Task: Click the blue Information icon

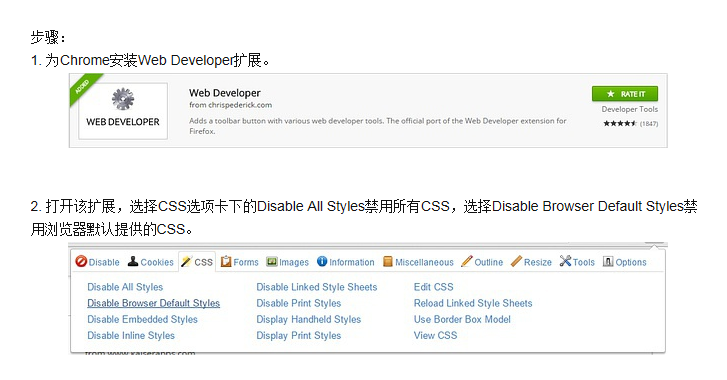Action: tap(322, 261)
